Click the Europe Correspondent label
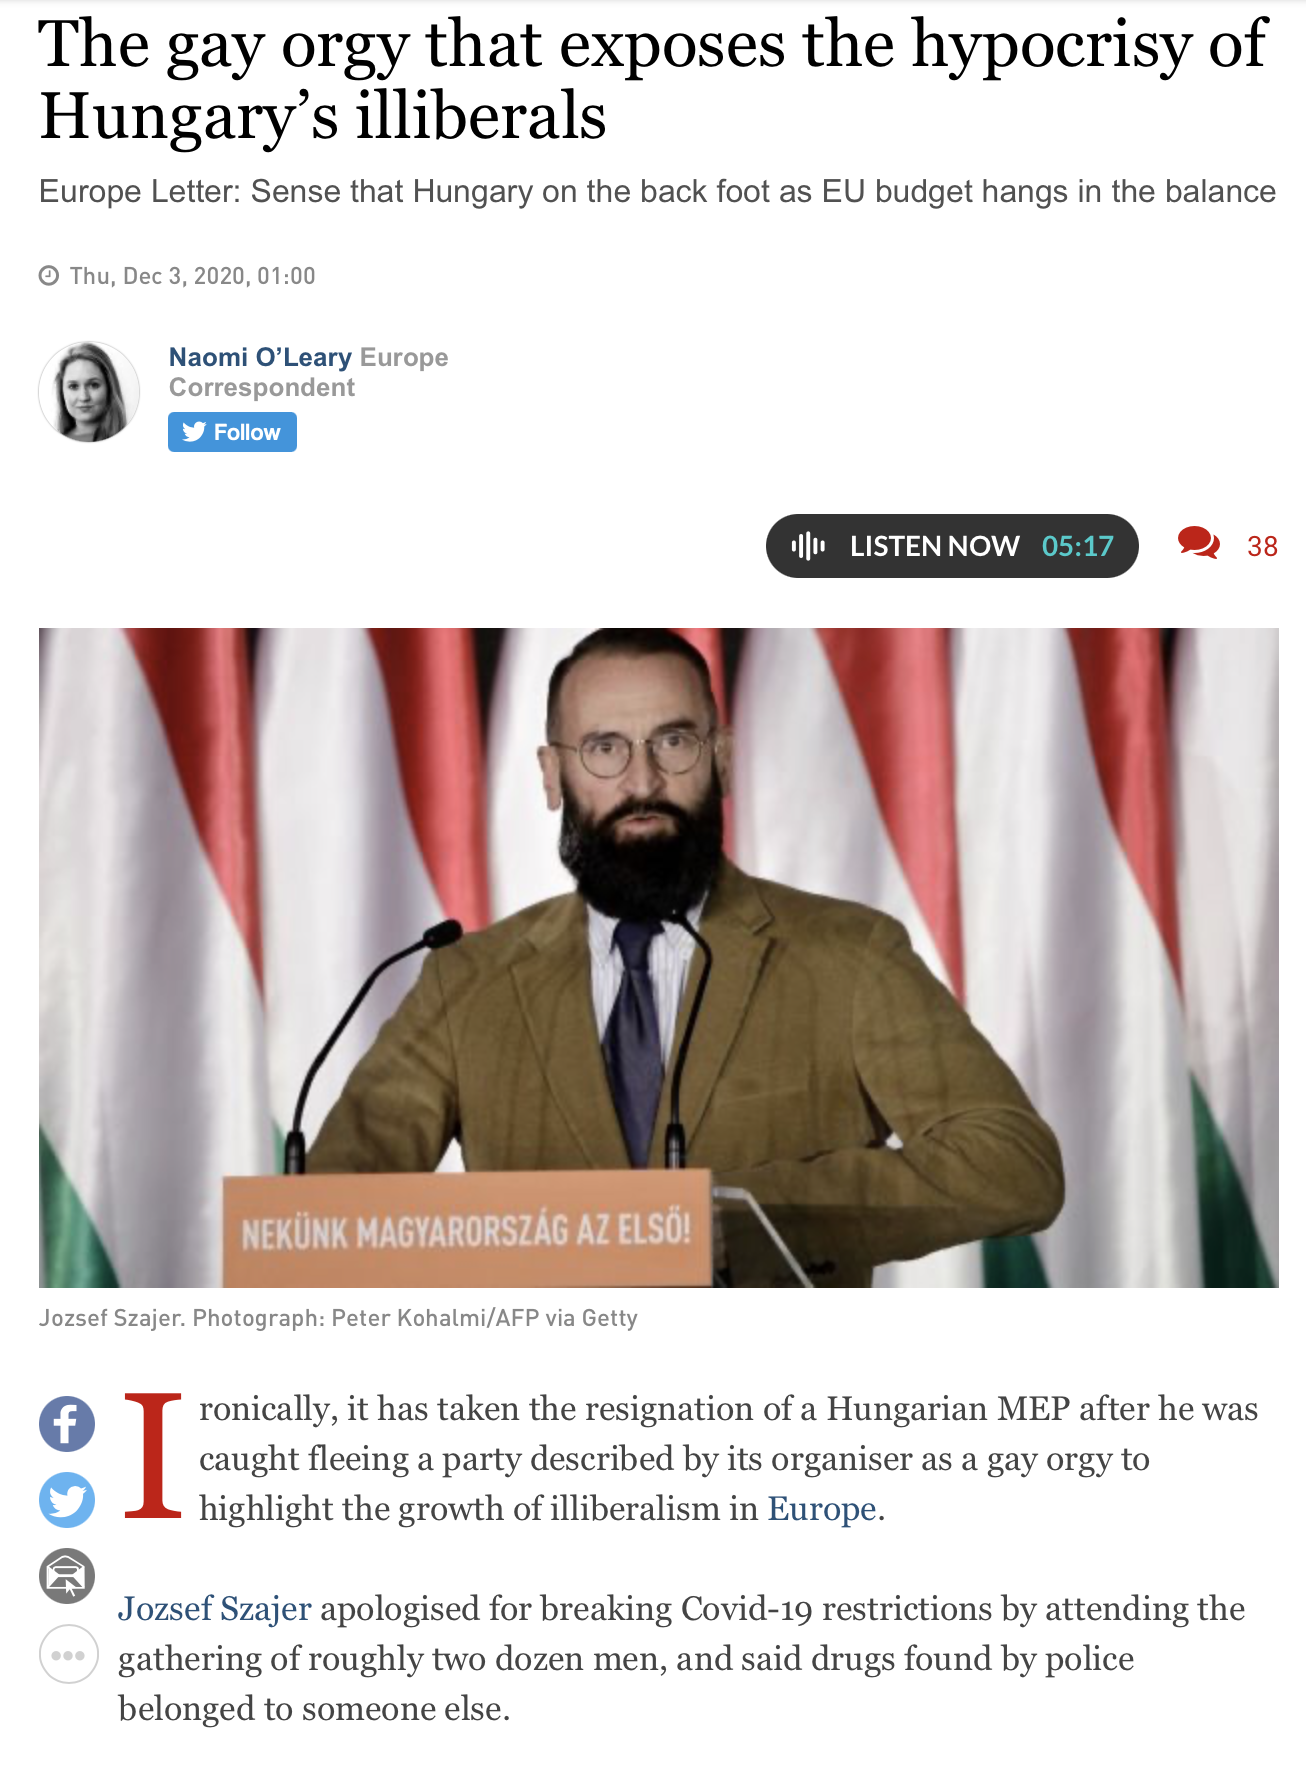 (308, 372)
